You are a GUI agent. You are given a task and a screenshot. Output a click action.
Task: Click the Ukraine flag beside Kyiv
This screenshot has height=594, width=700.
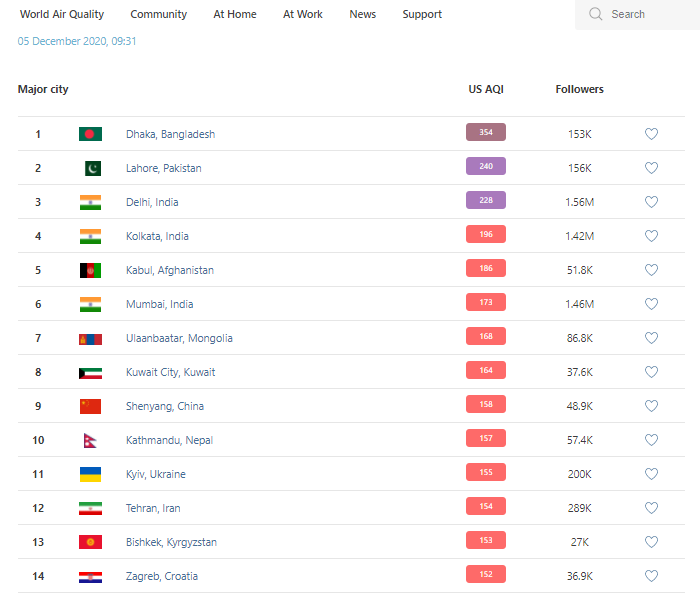tap(90, 474)
